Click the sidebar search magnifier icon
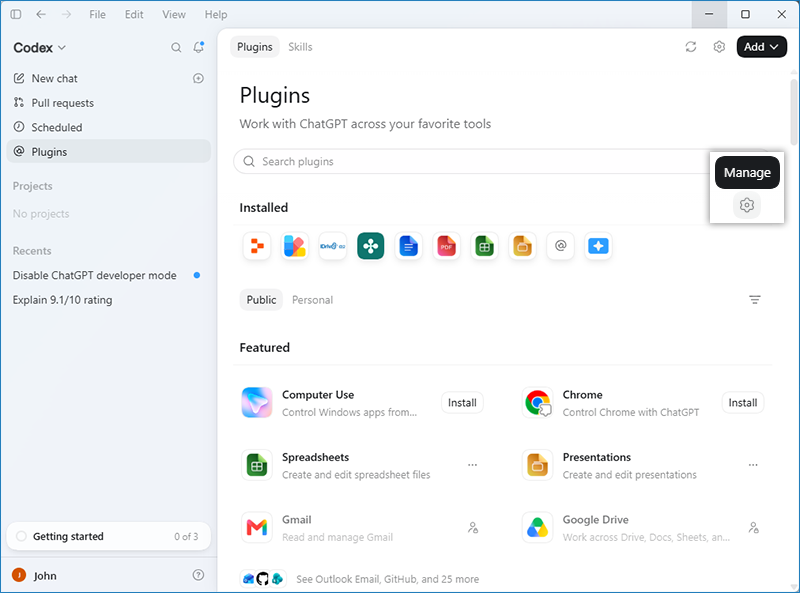Image resolution: width=800 pixels, height=593 pixels. tap(176, 47)
